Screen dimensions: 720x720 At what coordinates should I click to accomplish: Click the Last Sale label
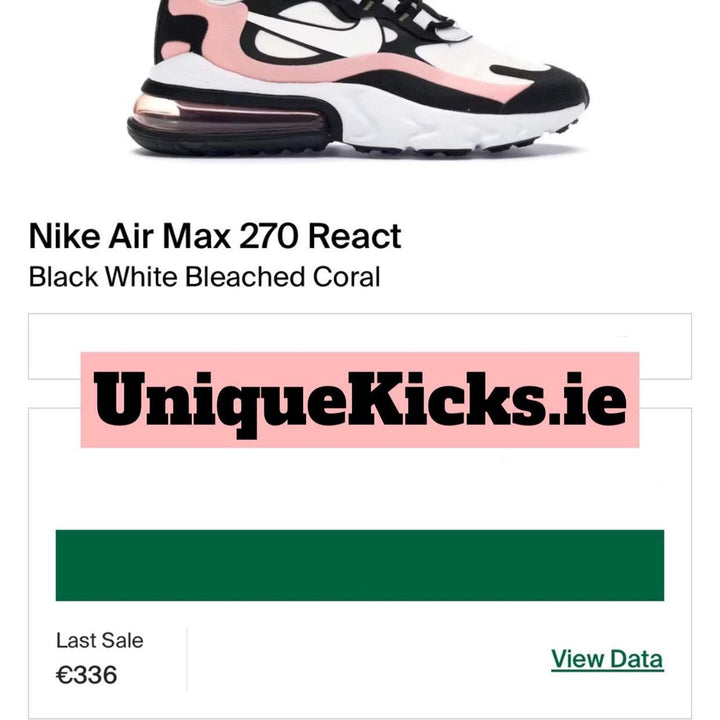point(100,640)
